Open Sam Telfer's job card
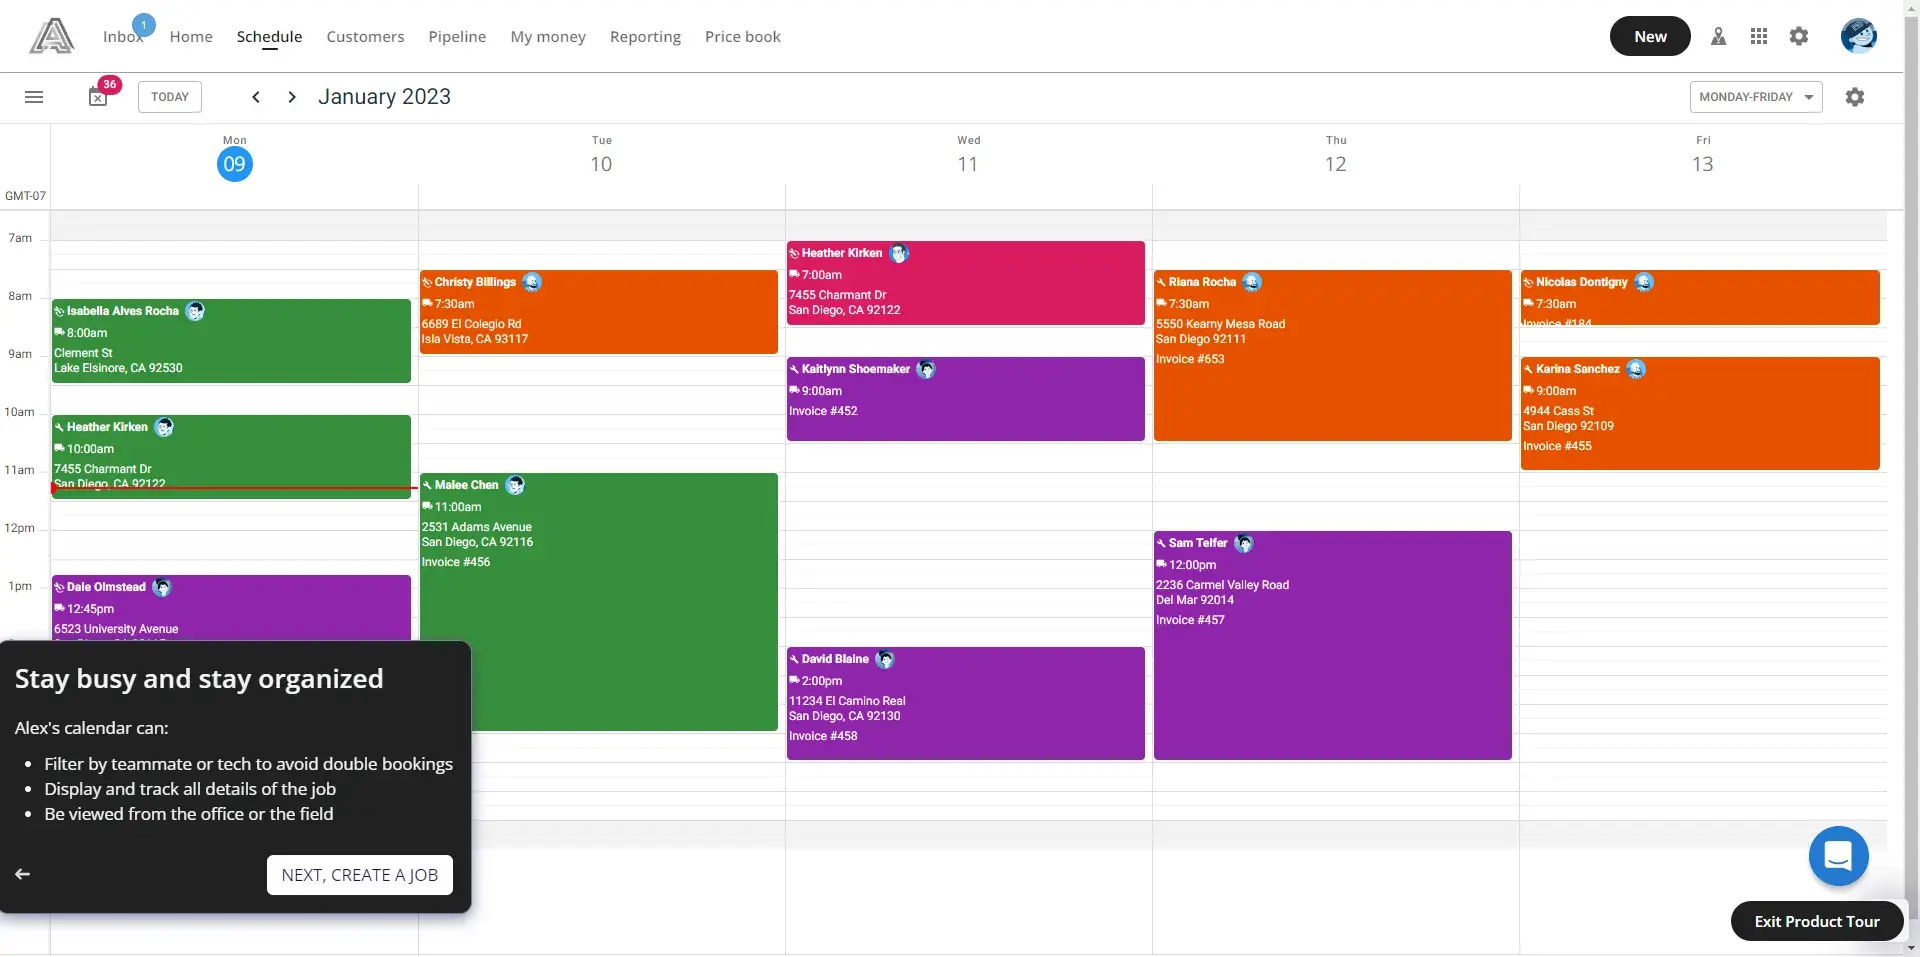The image size is (1920, 957). point(1332,645)
